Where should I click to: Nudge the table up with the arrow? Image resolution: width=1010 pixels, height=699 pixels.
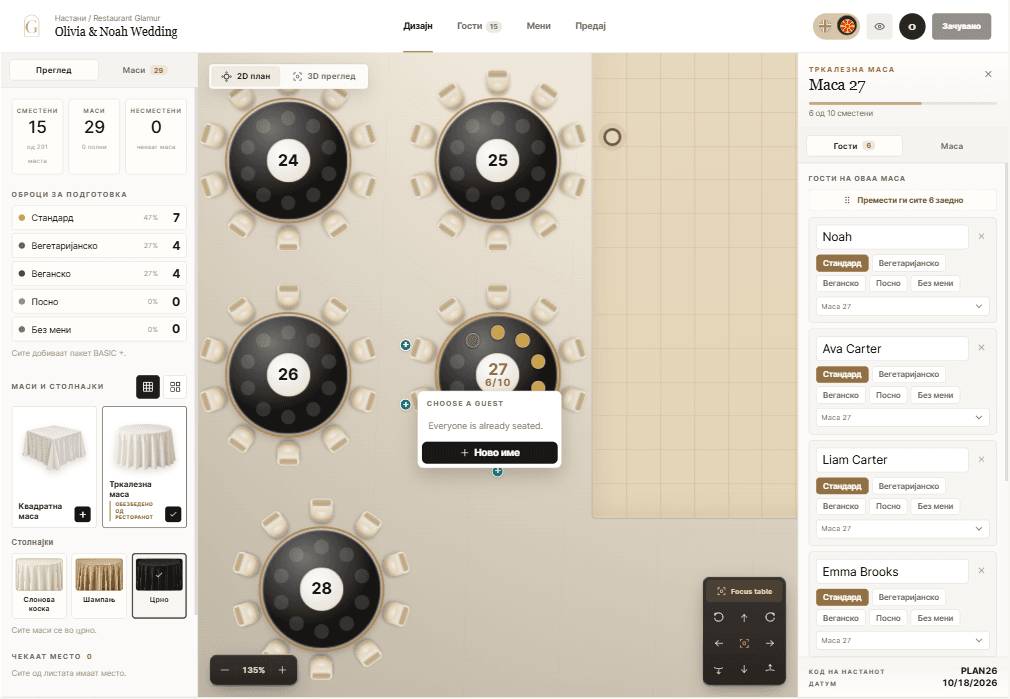(x=744, y=617)
